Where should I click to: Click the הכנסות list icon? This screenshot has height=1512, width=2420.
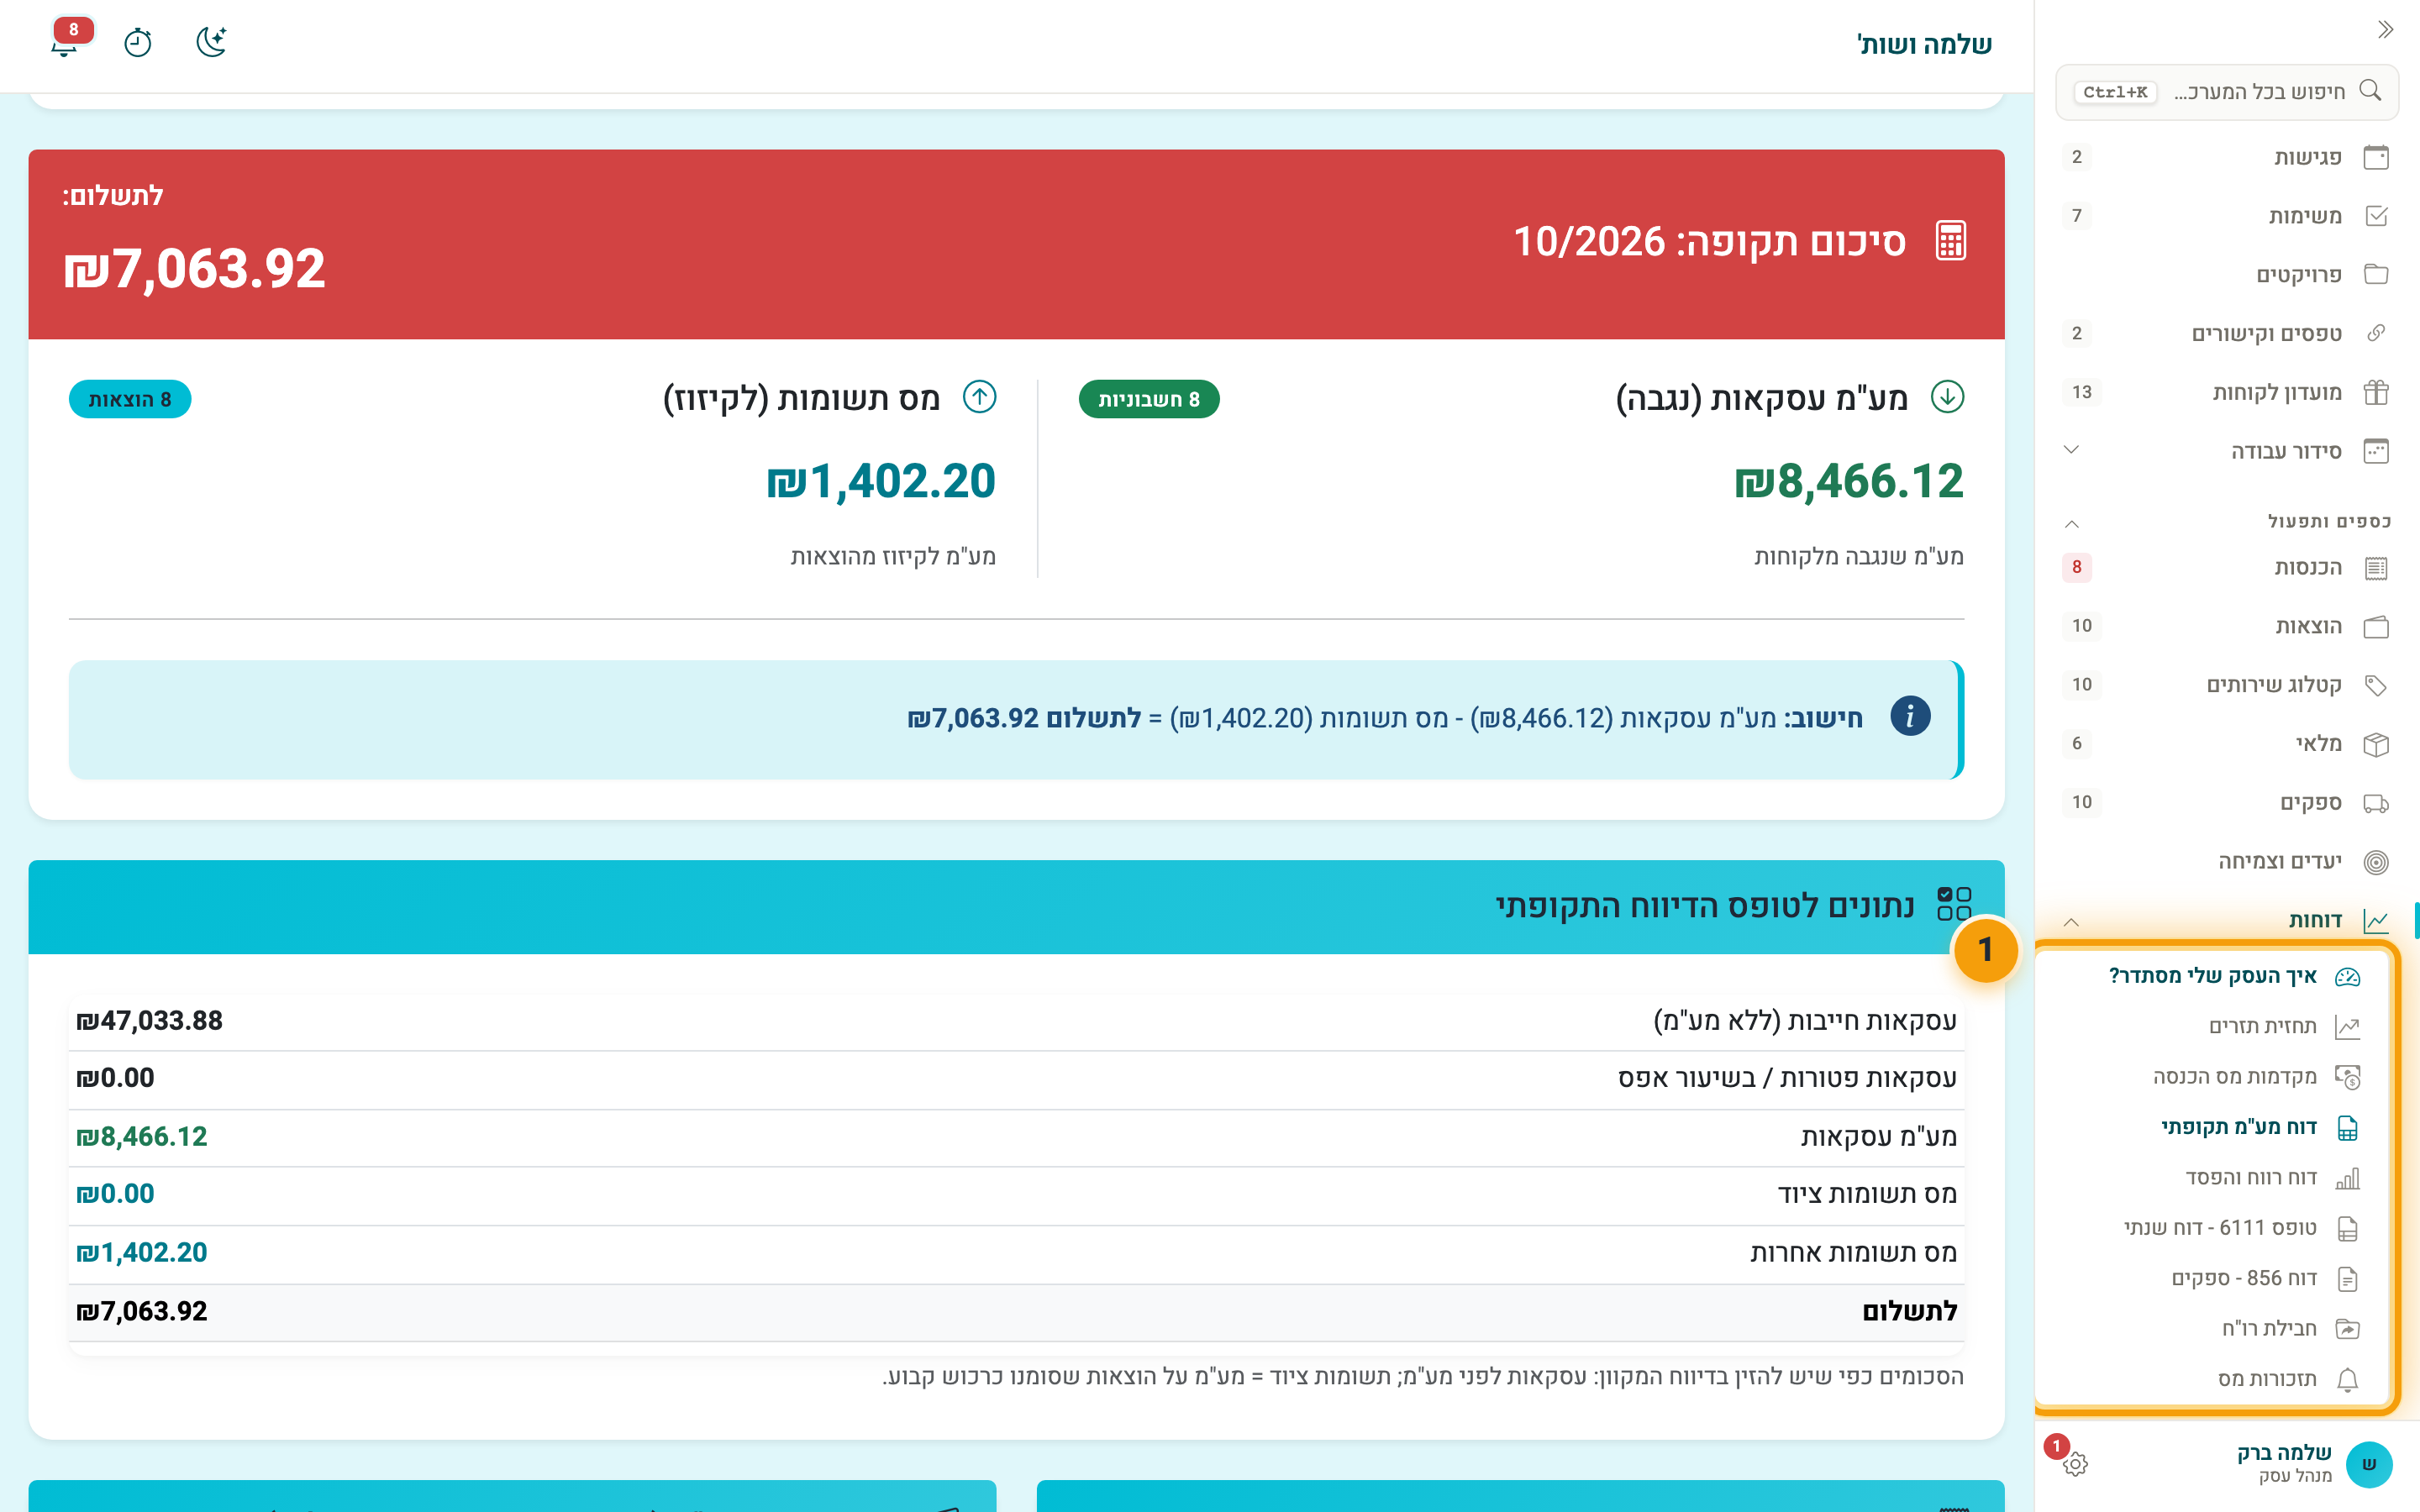[x=2376, y=568]
